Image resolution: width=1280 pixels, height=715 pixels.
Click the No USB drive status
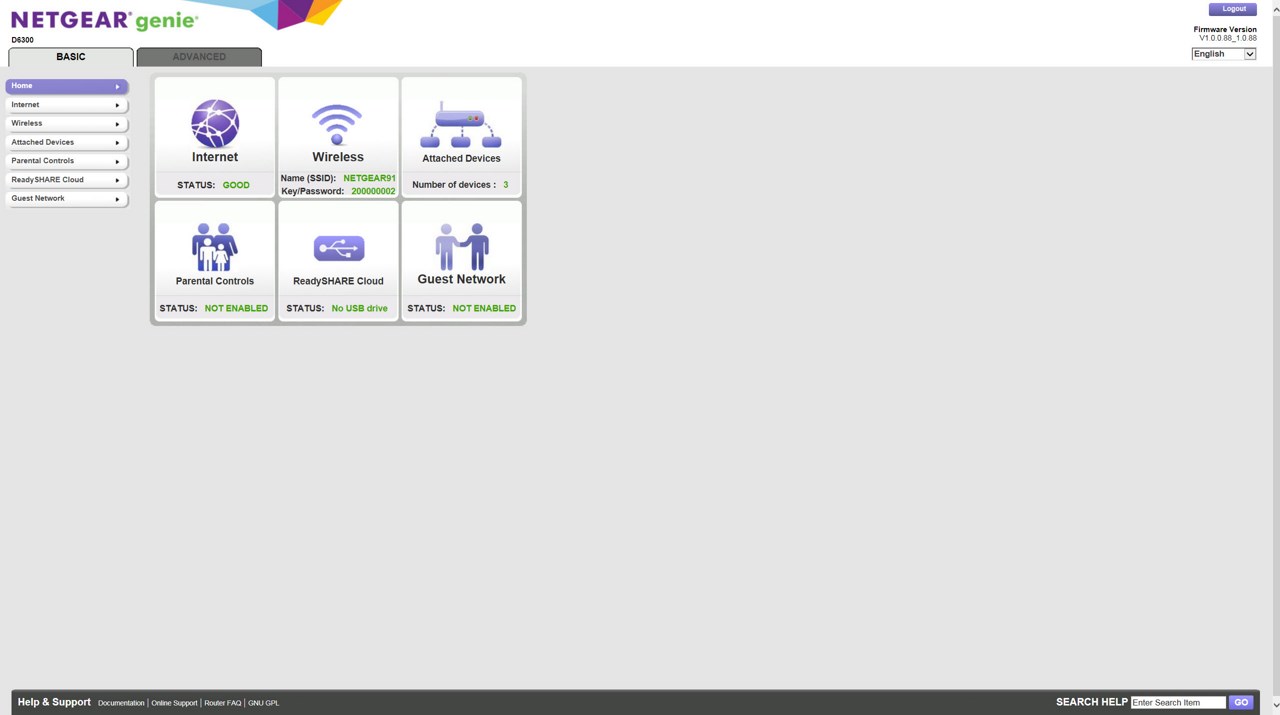[x=360, y=308]
